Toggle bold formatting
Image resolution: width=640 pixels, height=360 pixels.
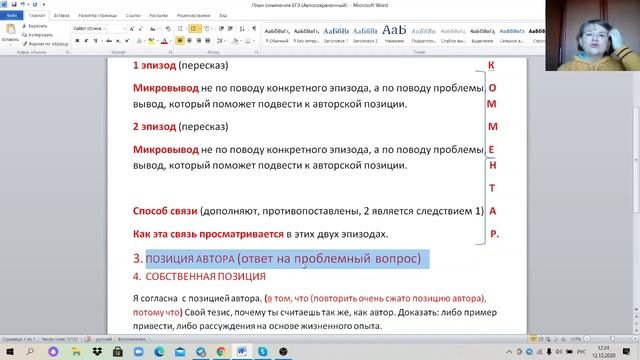pos(77,41)
